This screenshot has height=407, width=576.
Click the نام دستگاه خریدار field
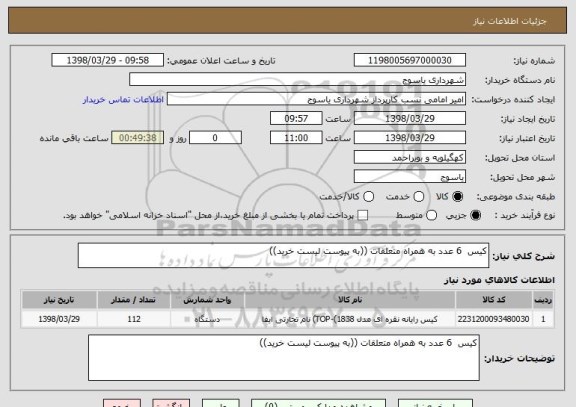click(x=297, y=80)
